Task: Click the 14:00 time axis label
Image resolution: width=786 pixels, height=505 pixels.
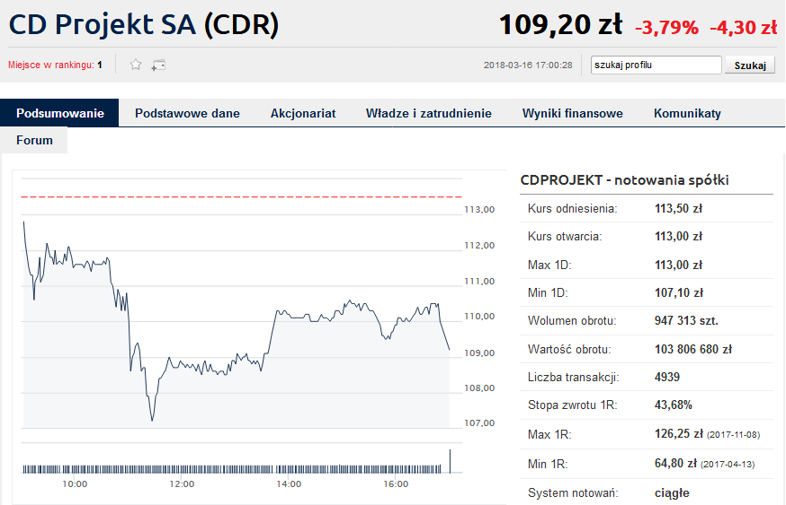Action: [288, 484]
